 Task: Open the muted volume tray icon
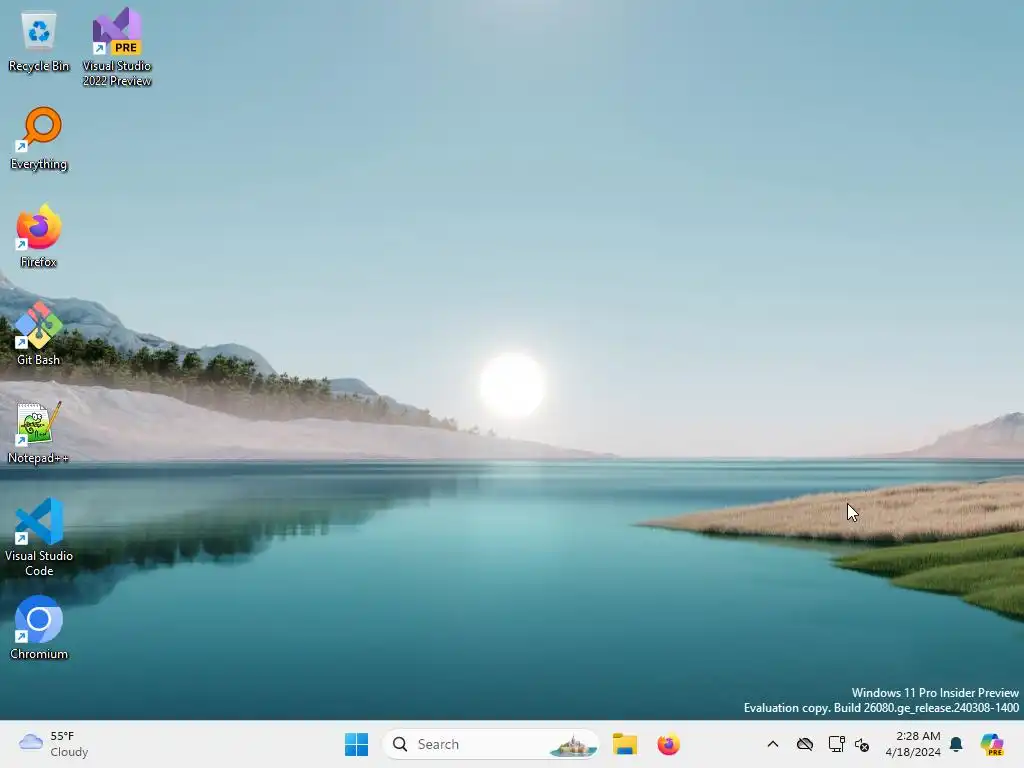(862, 744)
